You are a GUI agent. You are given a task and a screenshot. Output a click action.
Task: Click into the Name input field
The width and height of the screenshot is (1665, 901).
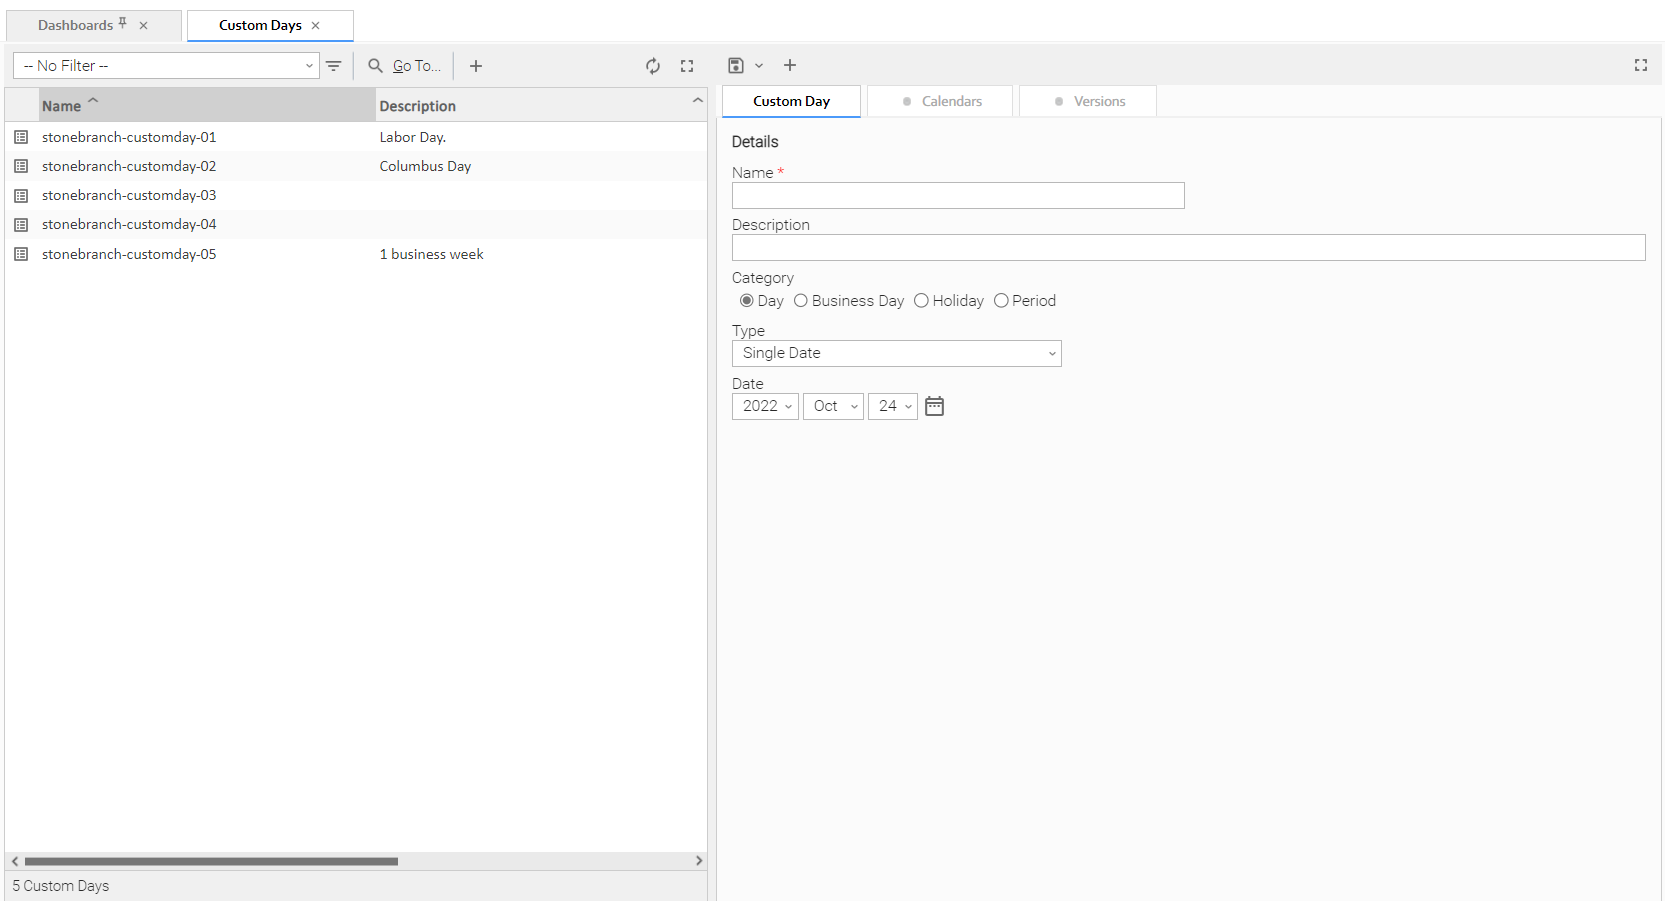(957, 196)
